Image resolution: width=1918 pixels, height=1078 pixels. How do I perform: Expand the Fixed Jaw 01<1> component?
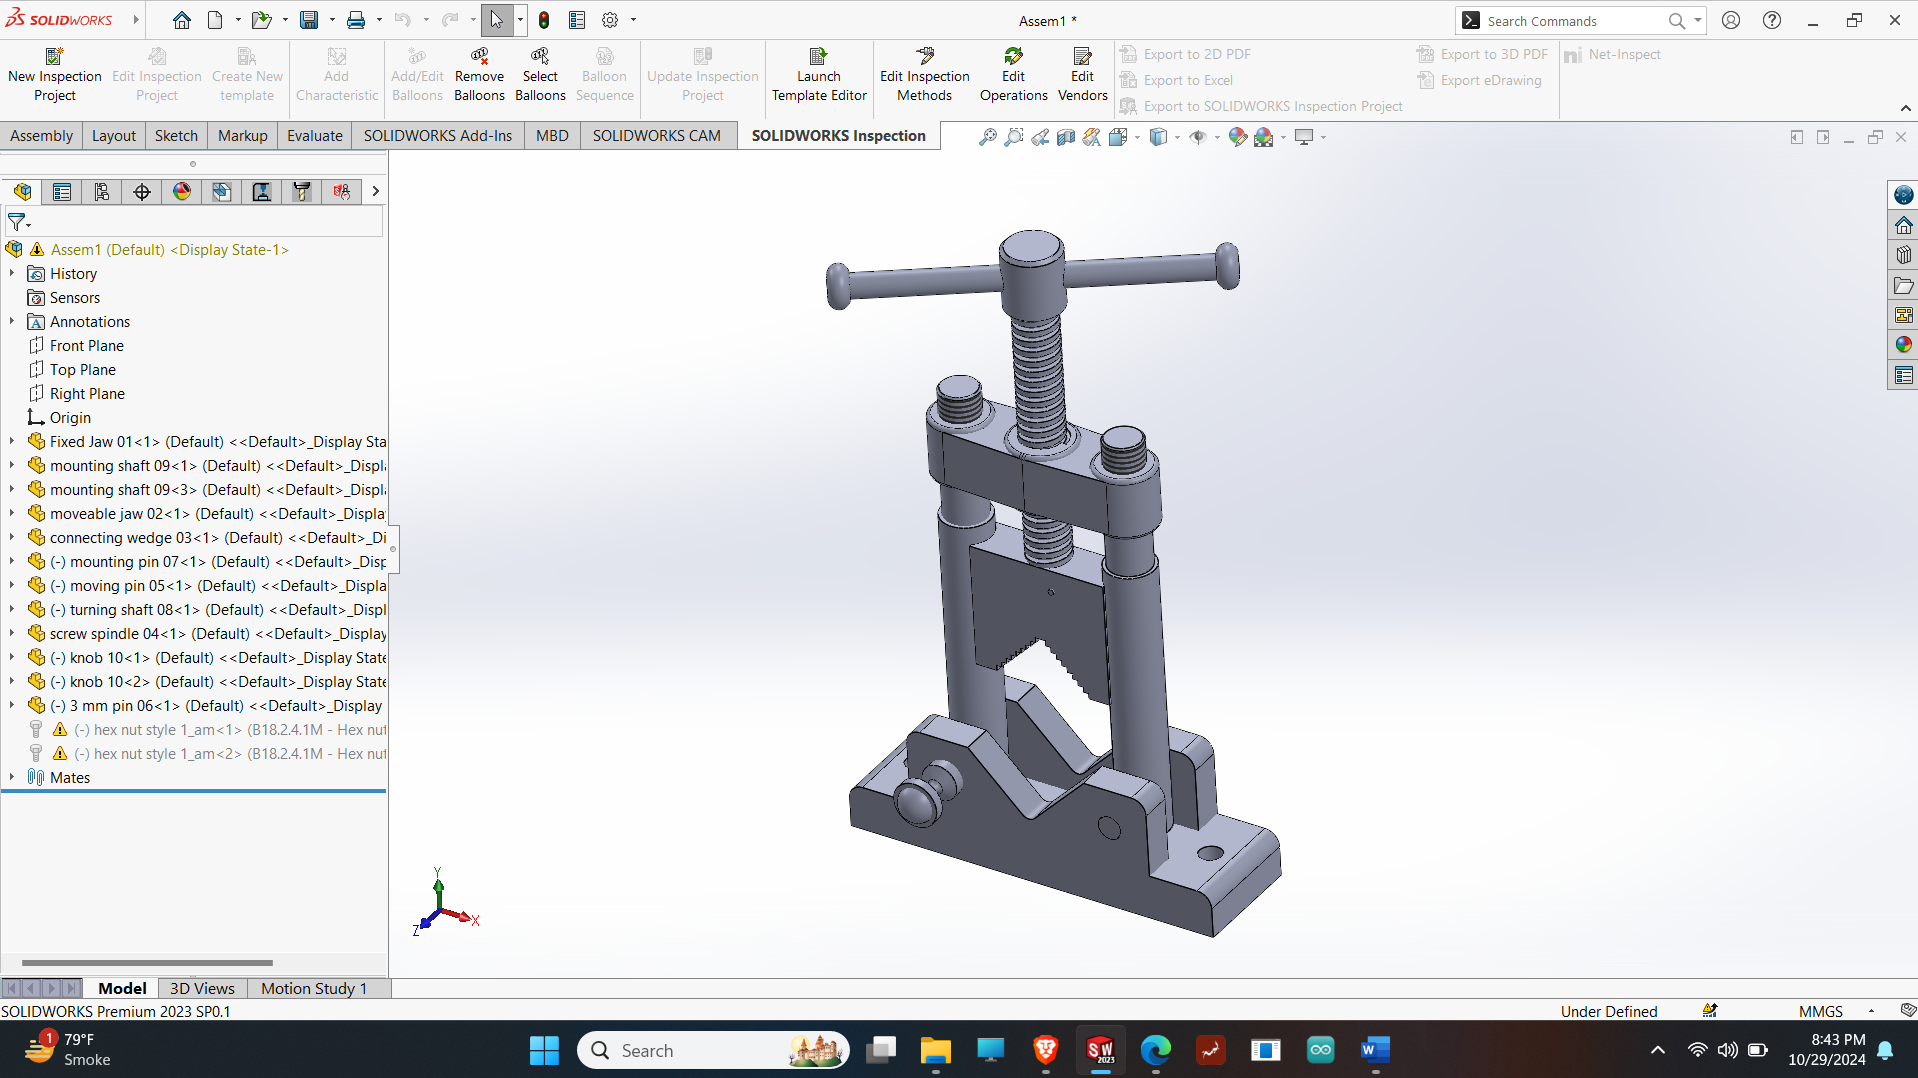[12, 441]
